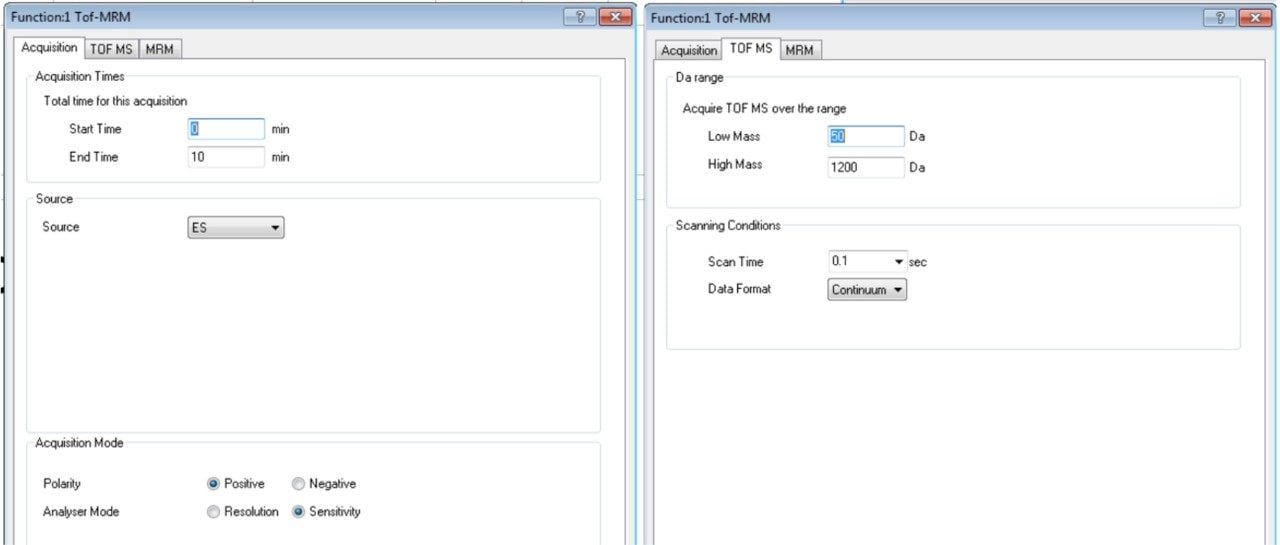Click the help button in the Acquisition Times window

pos(580,18)
